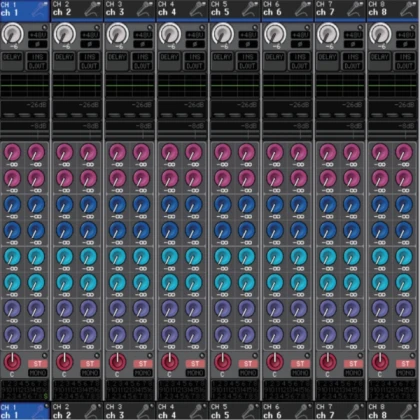420x420 pixels.
Task: Enable the MONO assign on ch 1
Action: (37, 373)
